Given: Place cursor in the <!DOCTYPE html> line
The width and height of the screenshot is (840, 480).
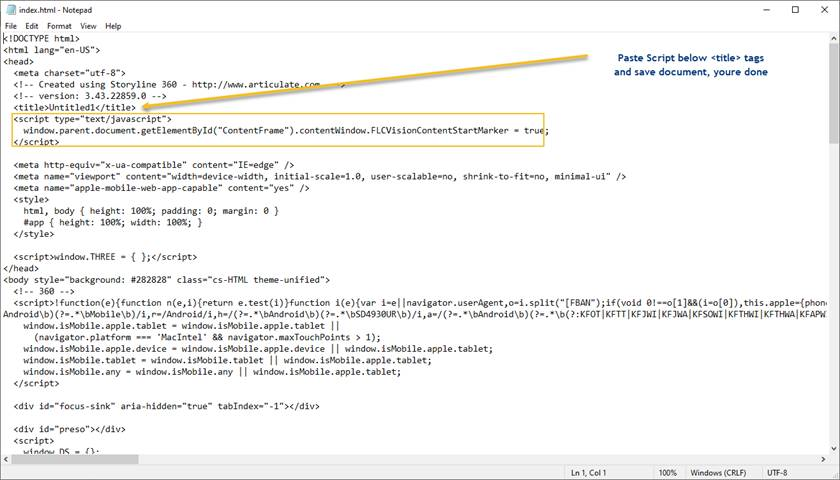Looking at the screenshot, I should [x=42, y=39].
